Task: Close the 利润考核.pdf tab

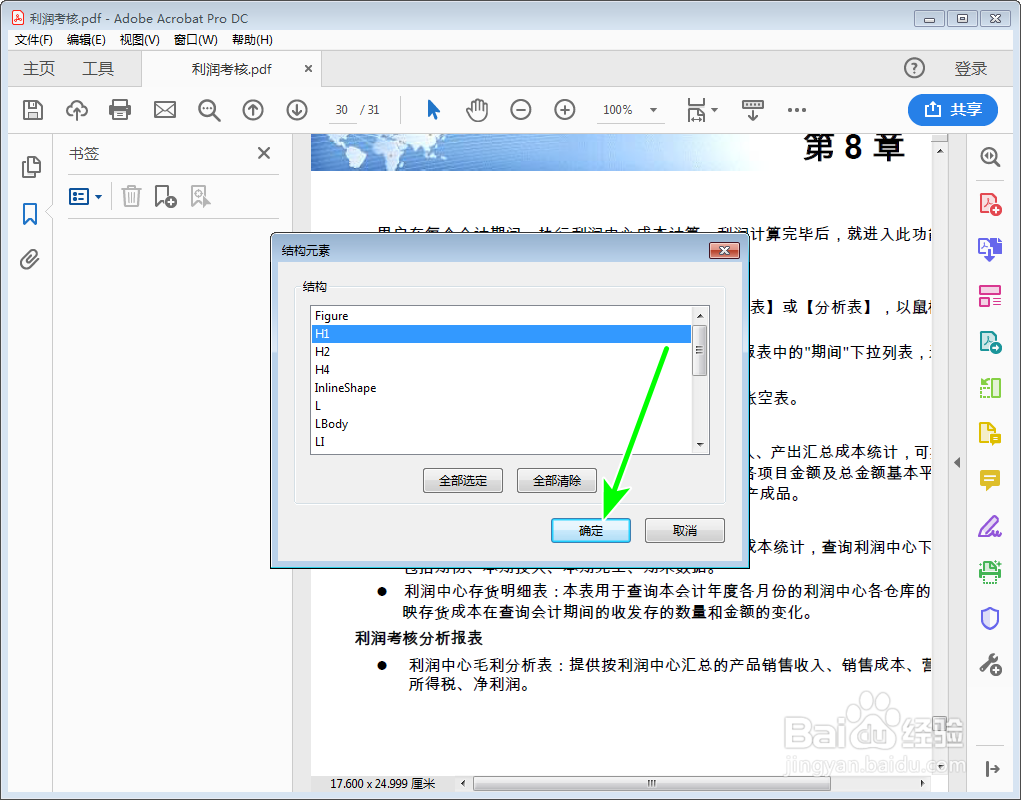Action: pyautogui.click(x=309, y=68)
